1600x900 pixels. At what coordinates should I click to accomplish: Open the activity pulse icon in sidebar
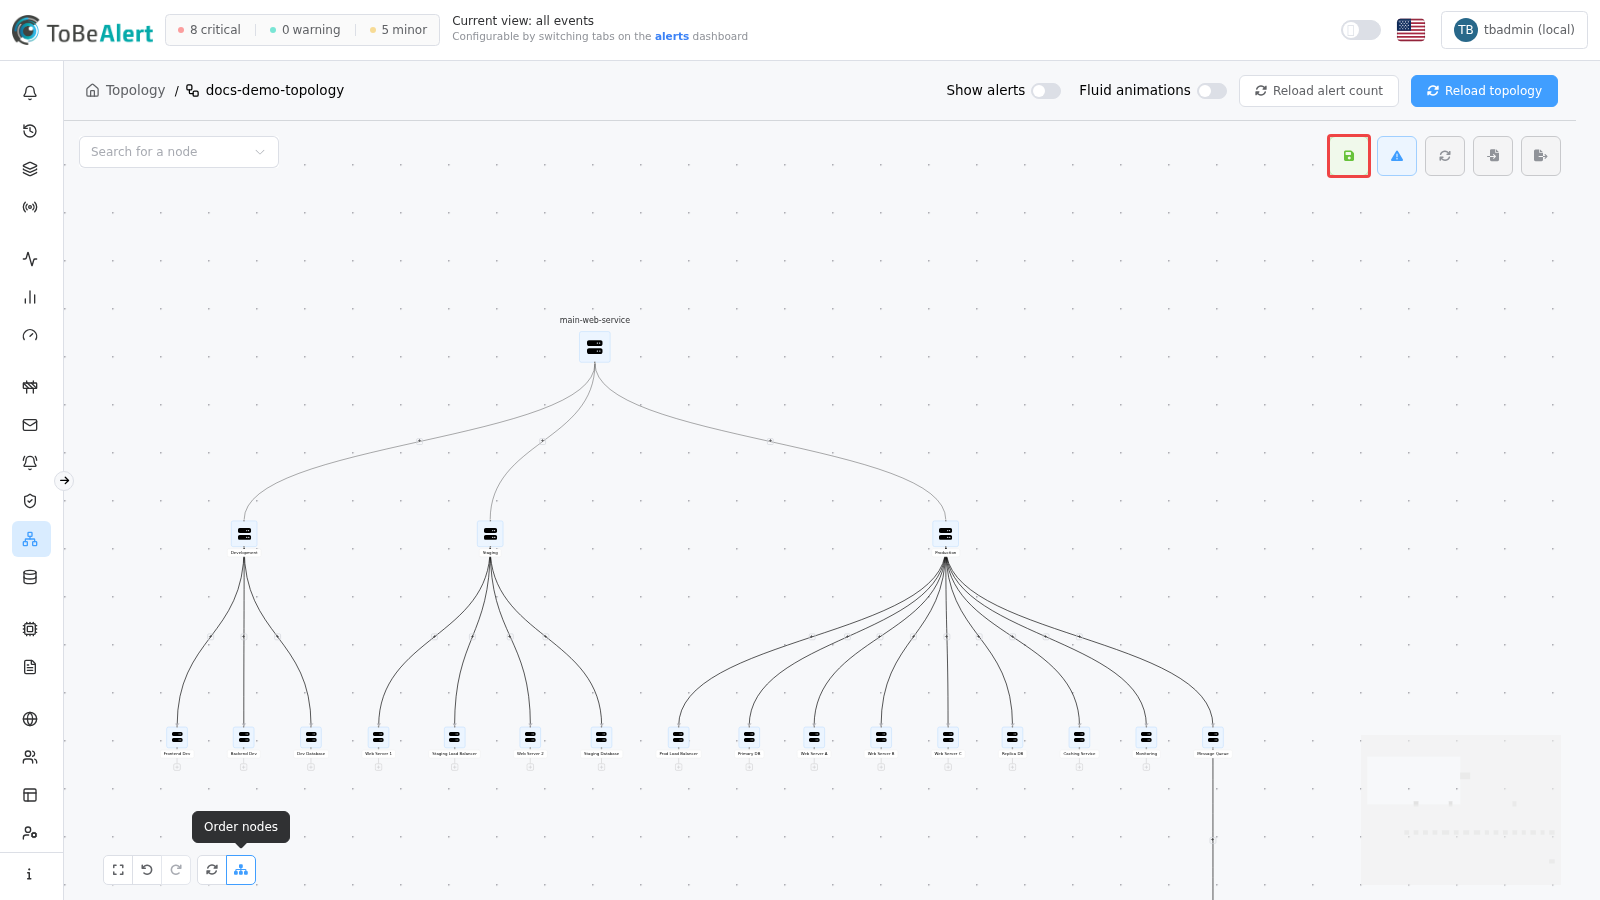click(x=30, y=259)
